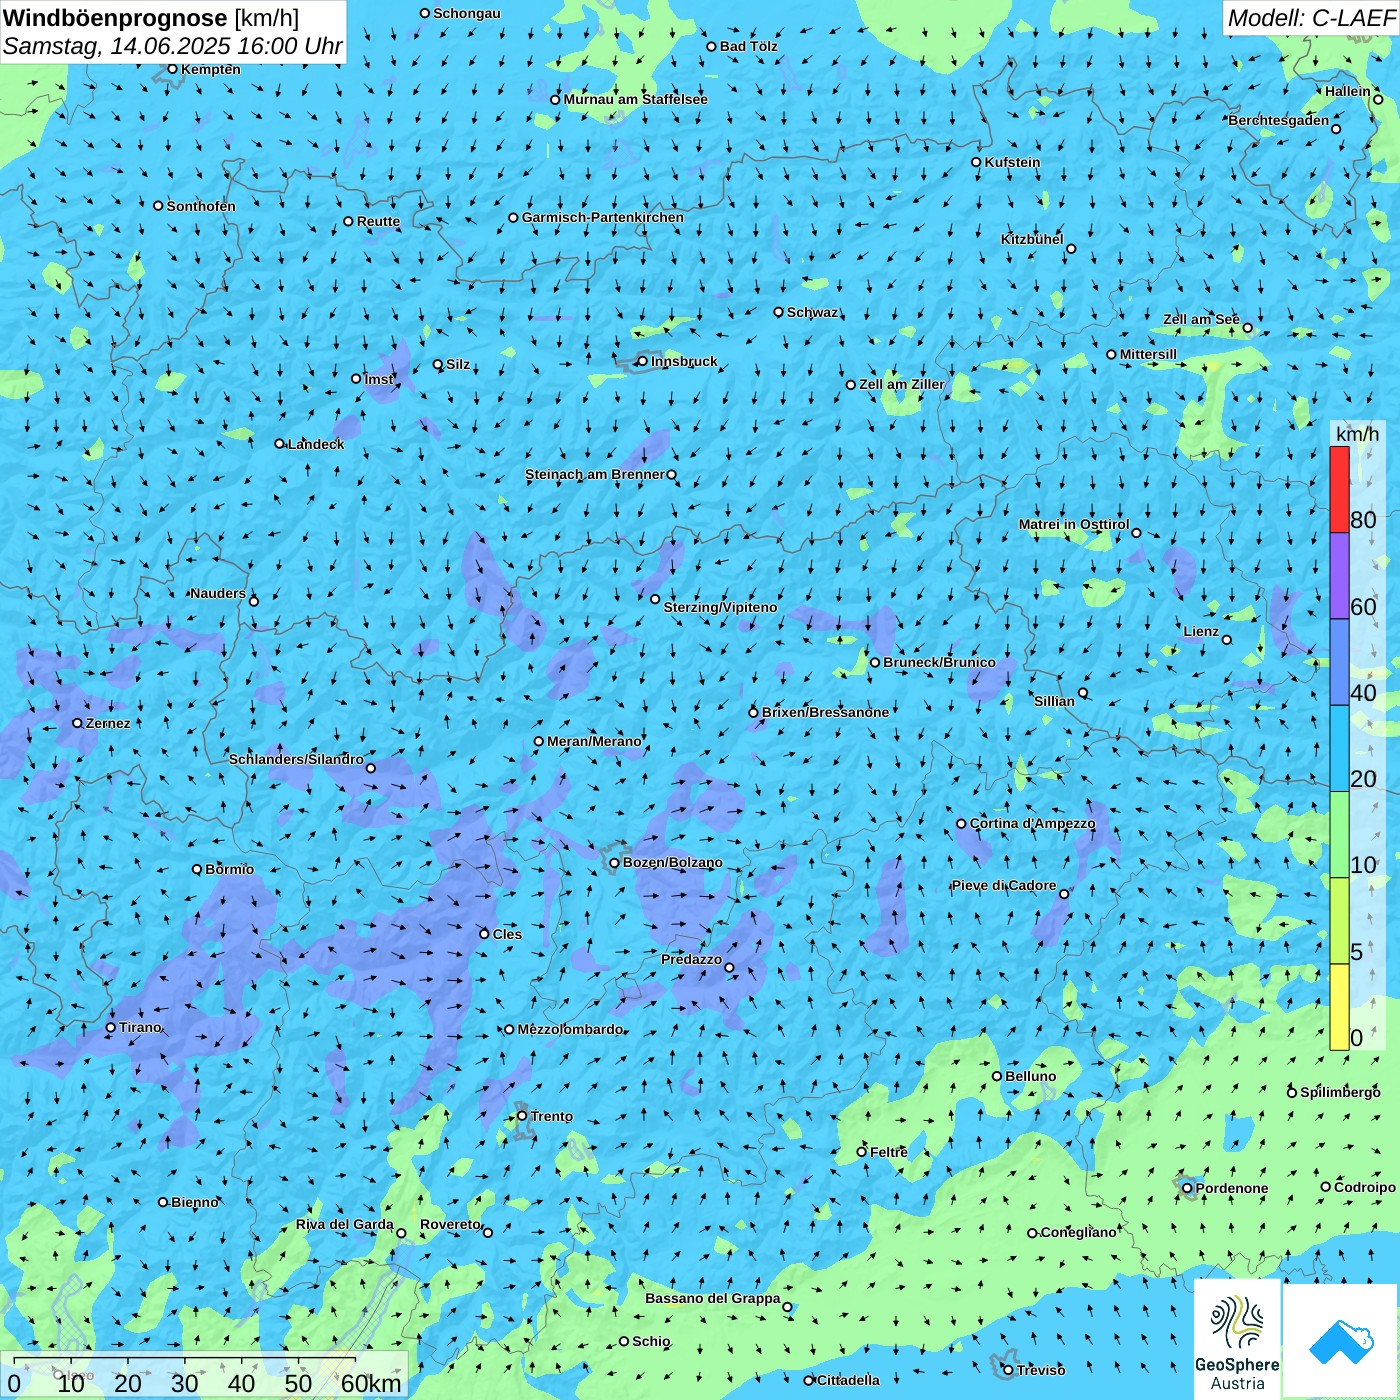Image resolution: width=1400 pixels, height=1400 pixels.
Task: Click the 'Matrei in Osttirol' label
Action: [1074, 524]
